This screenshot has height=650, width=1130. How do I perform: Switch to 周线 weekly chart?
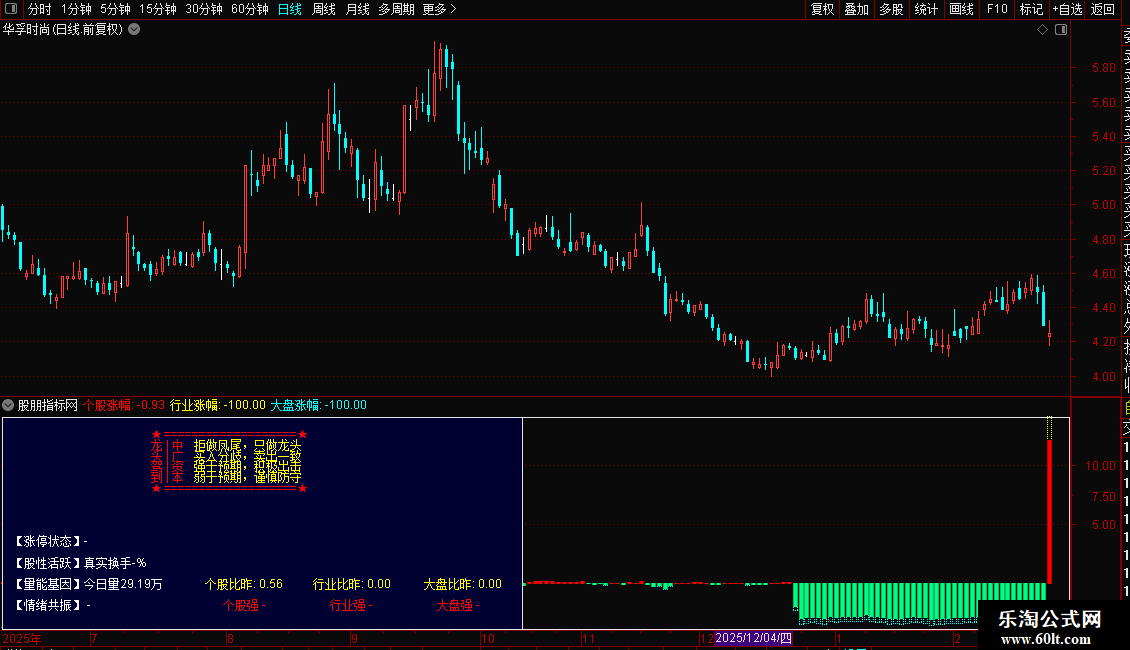click(x=324, y=9)
